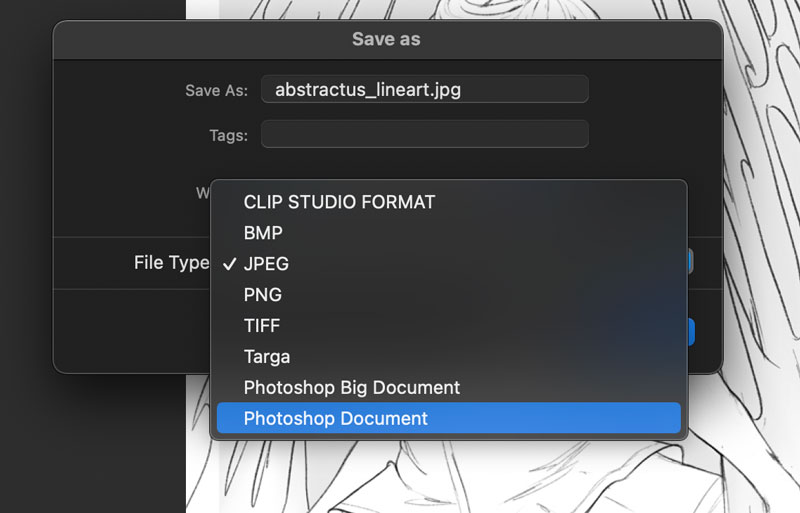Image resolution: width=800 pixels, height=513 pixels.
Task: Keep JPEG as the file type
Action: coord(266,264)
